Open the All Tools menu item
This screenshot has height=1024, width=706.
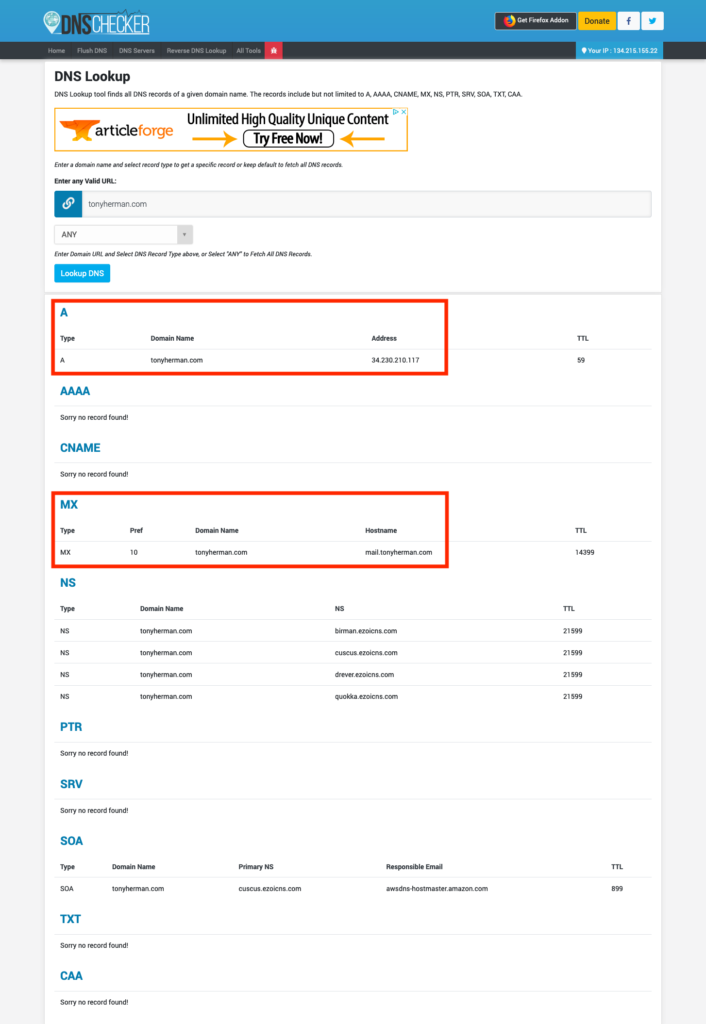[248, 50]
